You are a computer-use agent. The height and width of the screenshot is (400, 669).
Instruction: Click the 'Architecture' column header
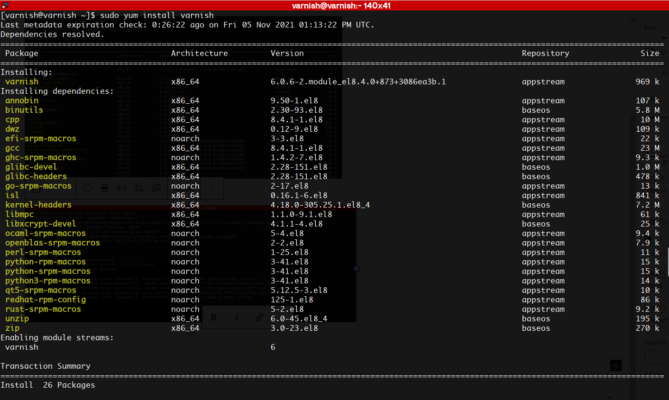[x=199, y=53]
